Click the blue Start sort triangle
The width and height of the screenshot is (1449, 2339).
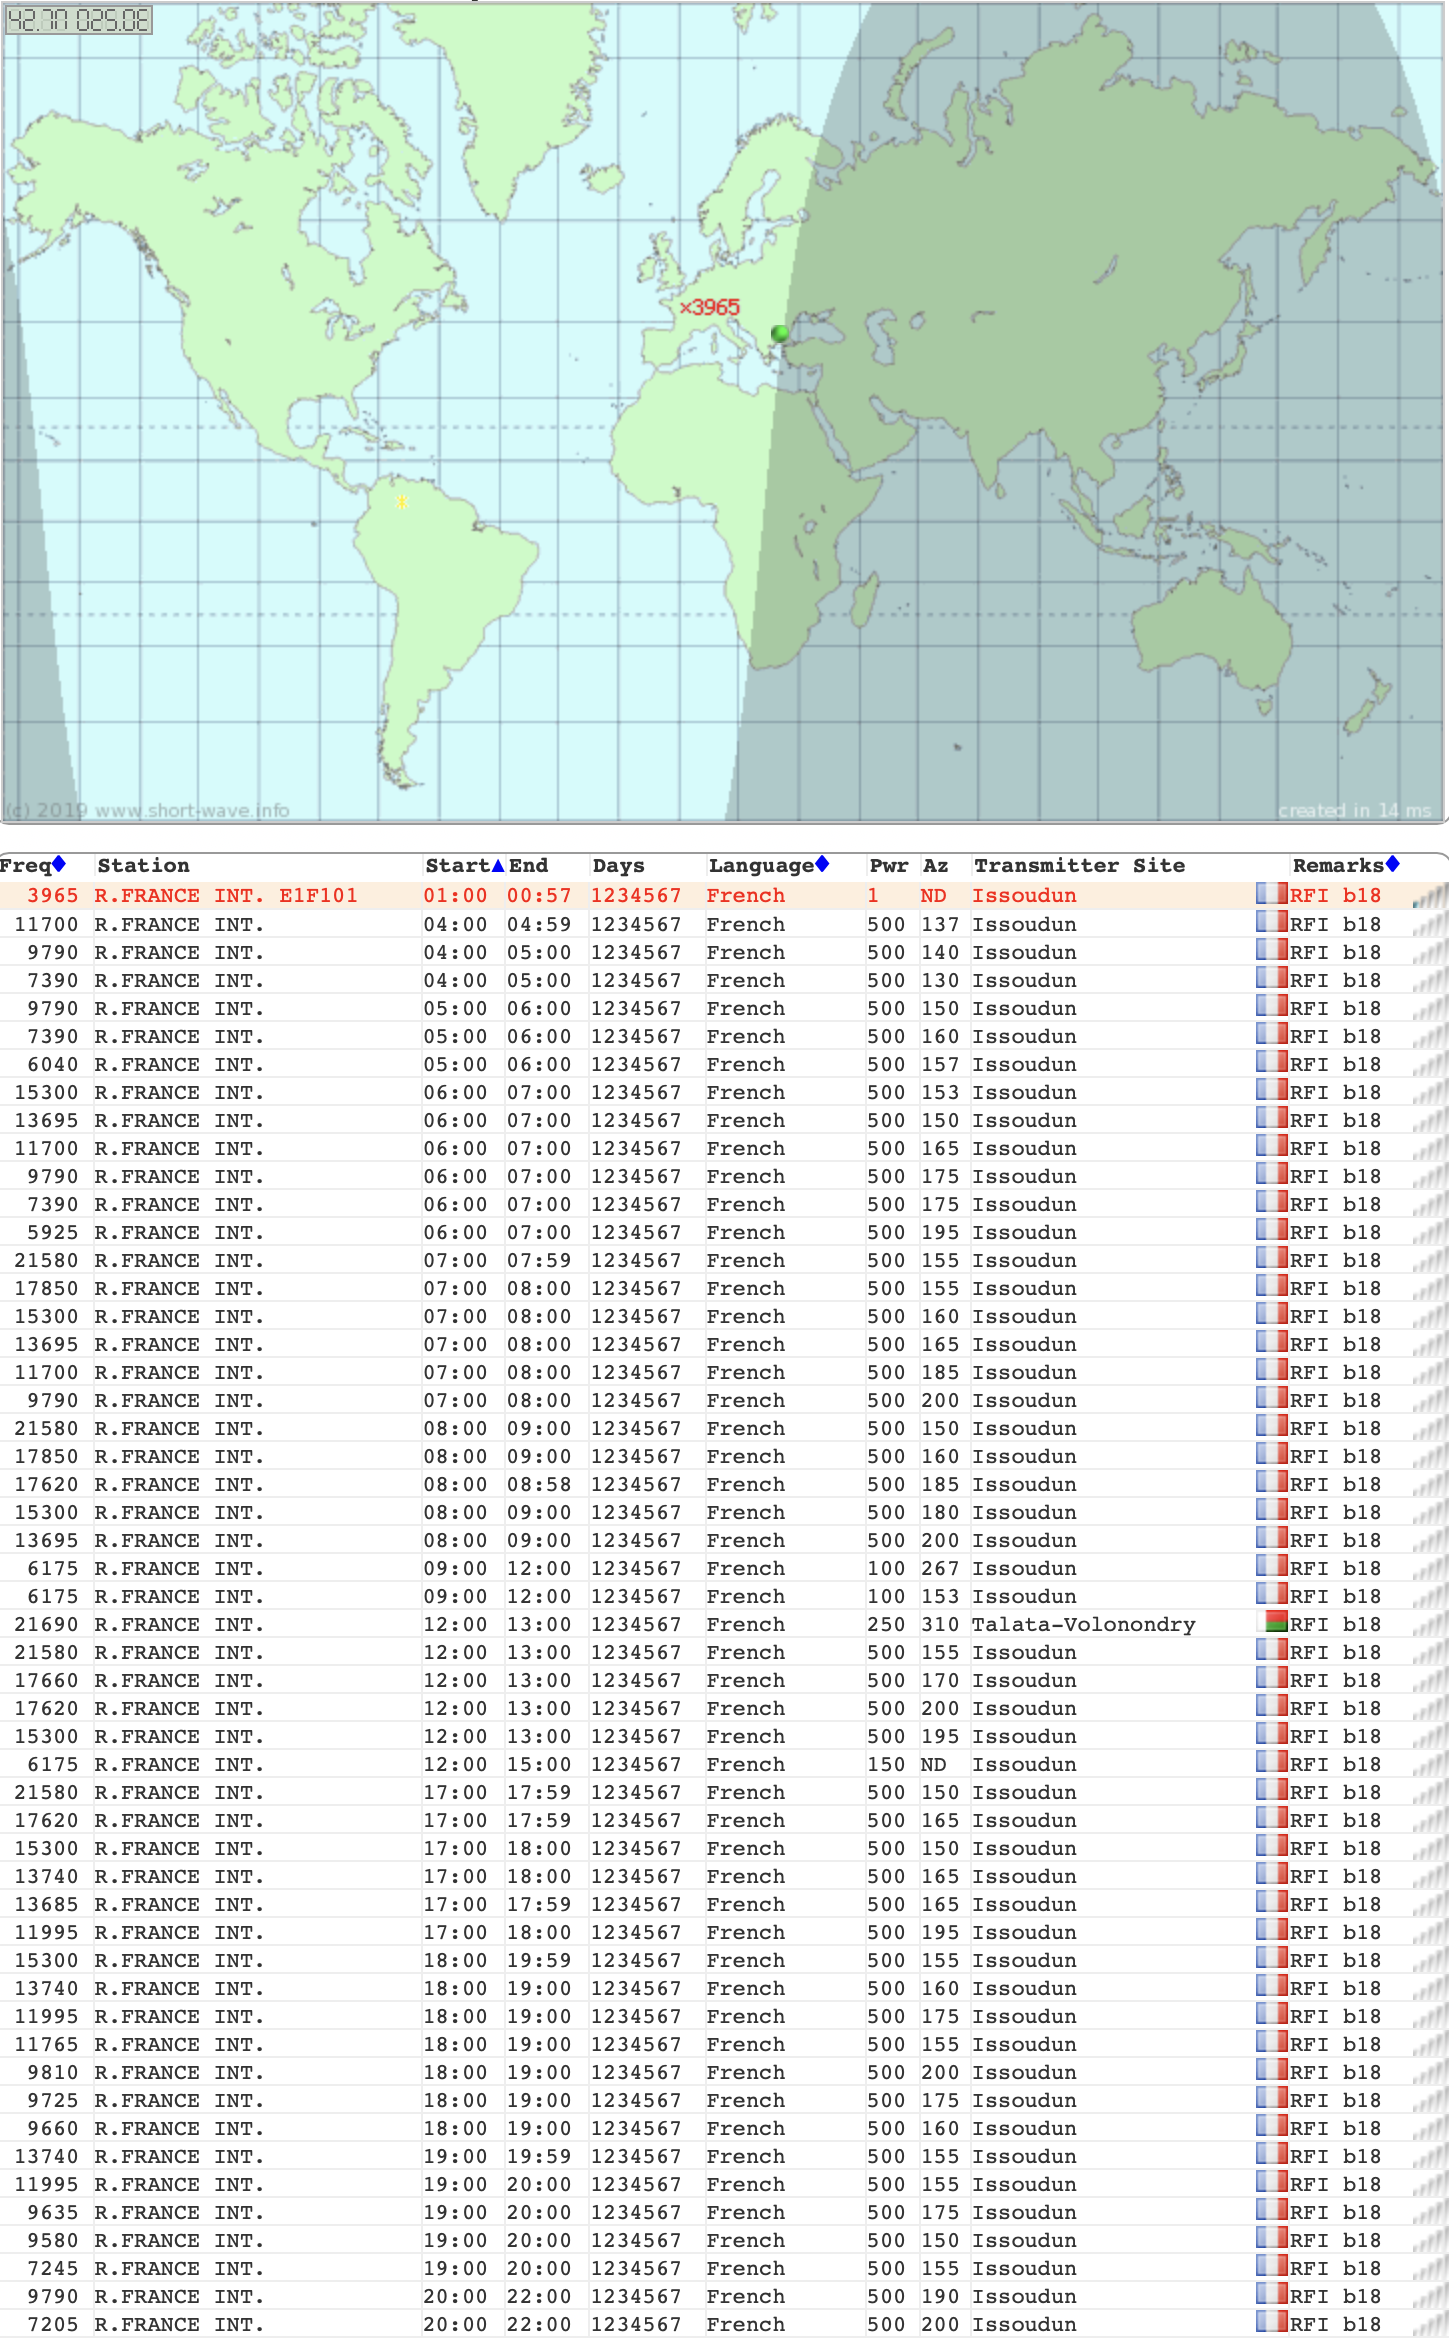click(498, 865)
